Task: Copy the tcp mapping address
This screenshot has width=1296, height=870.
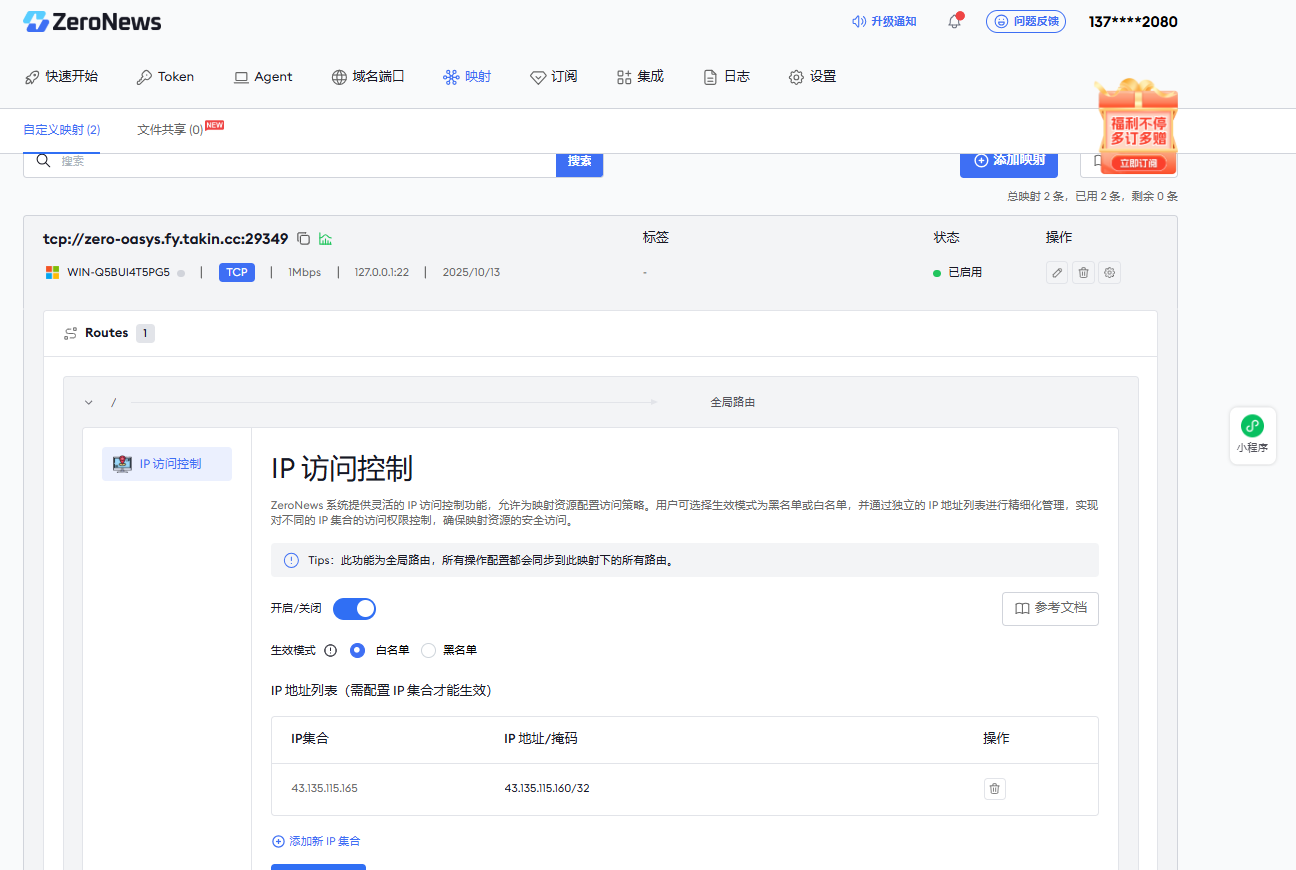Action: [304, 239]
